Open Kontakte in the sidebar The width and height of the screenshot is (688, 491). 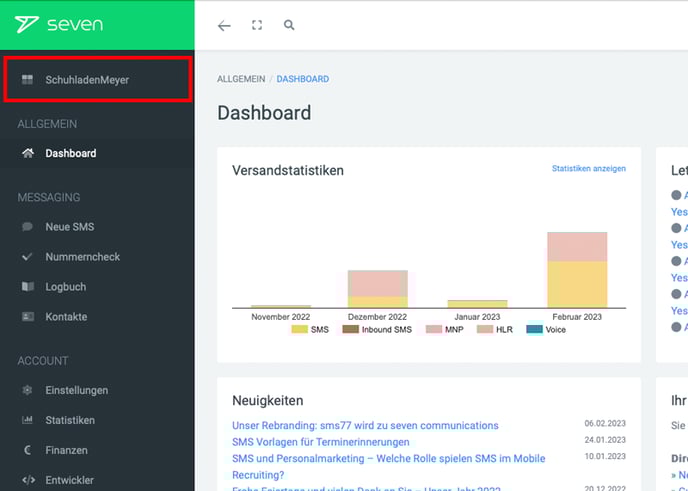[97, 316]
